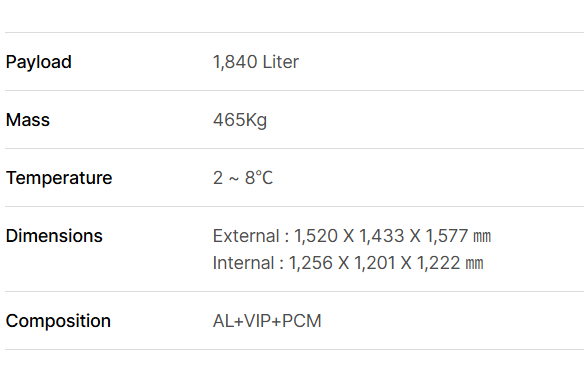Click the Temperature row label
Screen dimensions: 584x374
pyautogui.click(x=59, y=178)
